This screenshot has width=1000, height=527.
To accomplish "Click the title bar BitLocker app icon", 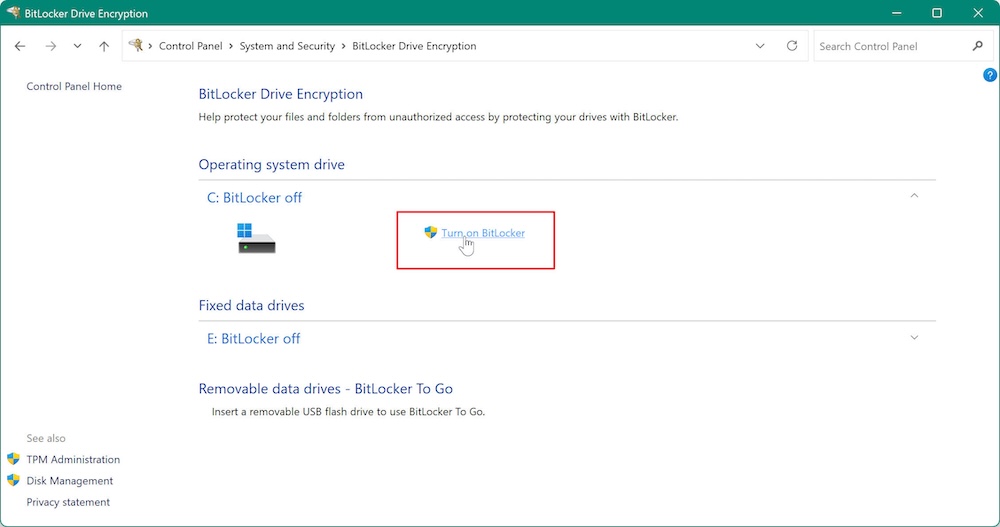I will (x=13, y=13).
